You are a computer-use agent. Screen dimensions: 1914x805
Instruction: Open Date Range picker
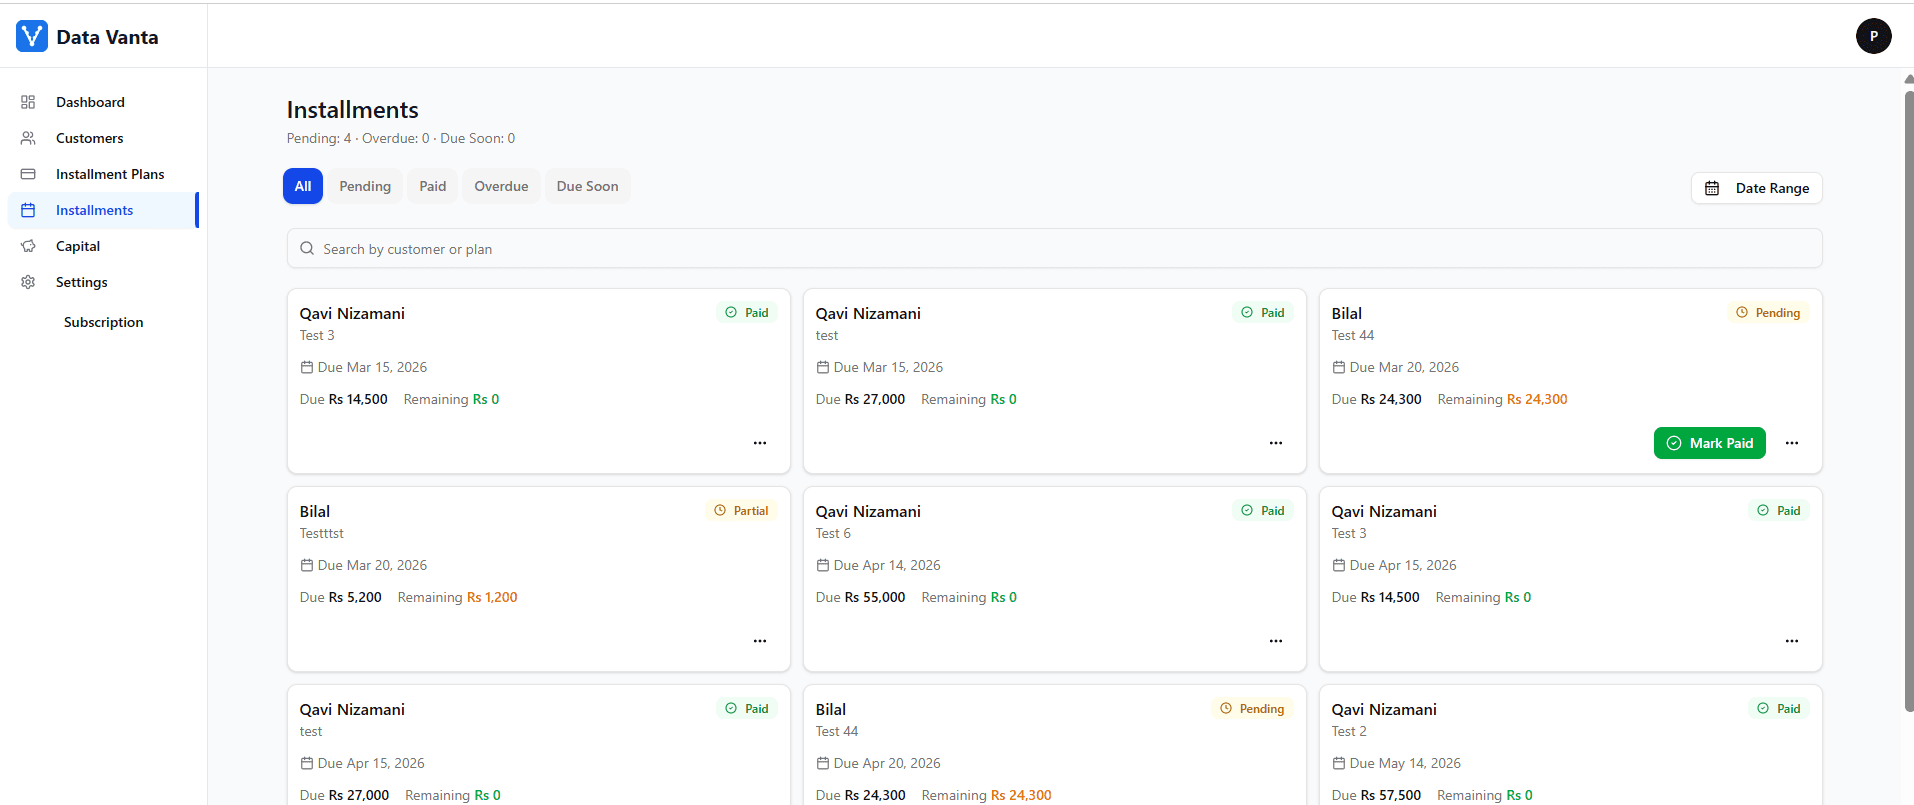point(1756,188)
